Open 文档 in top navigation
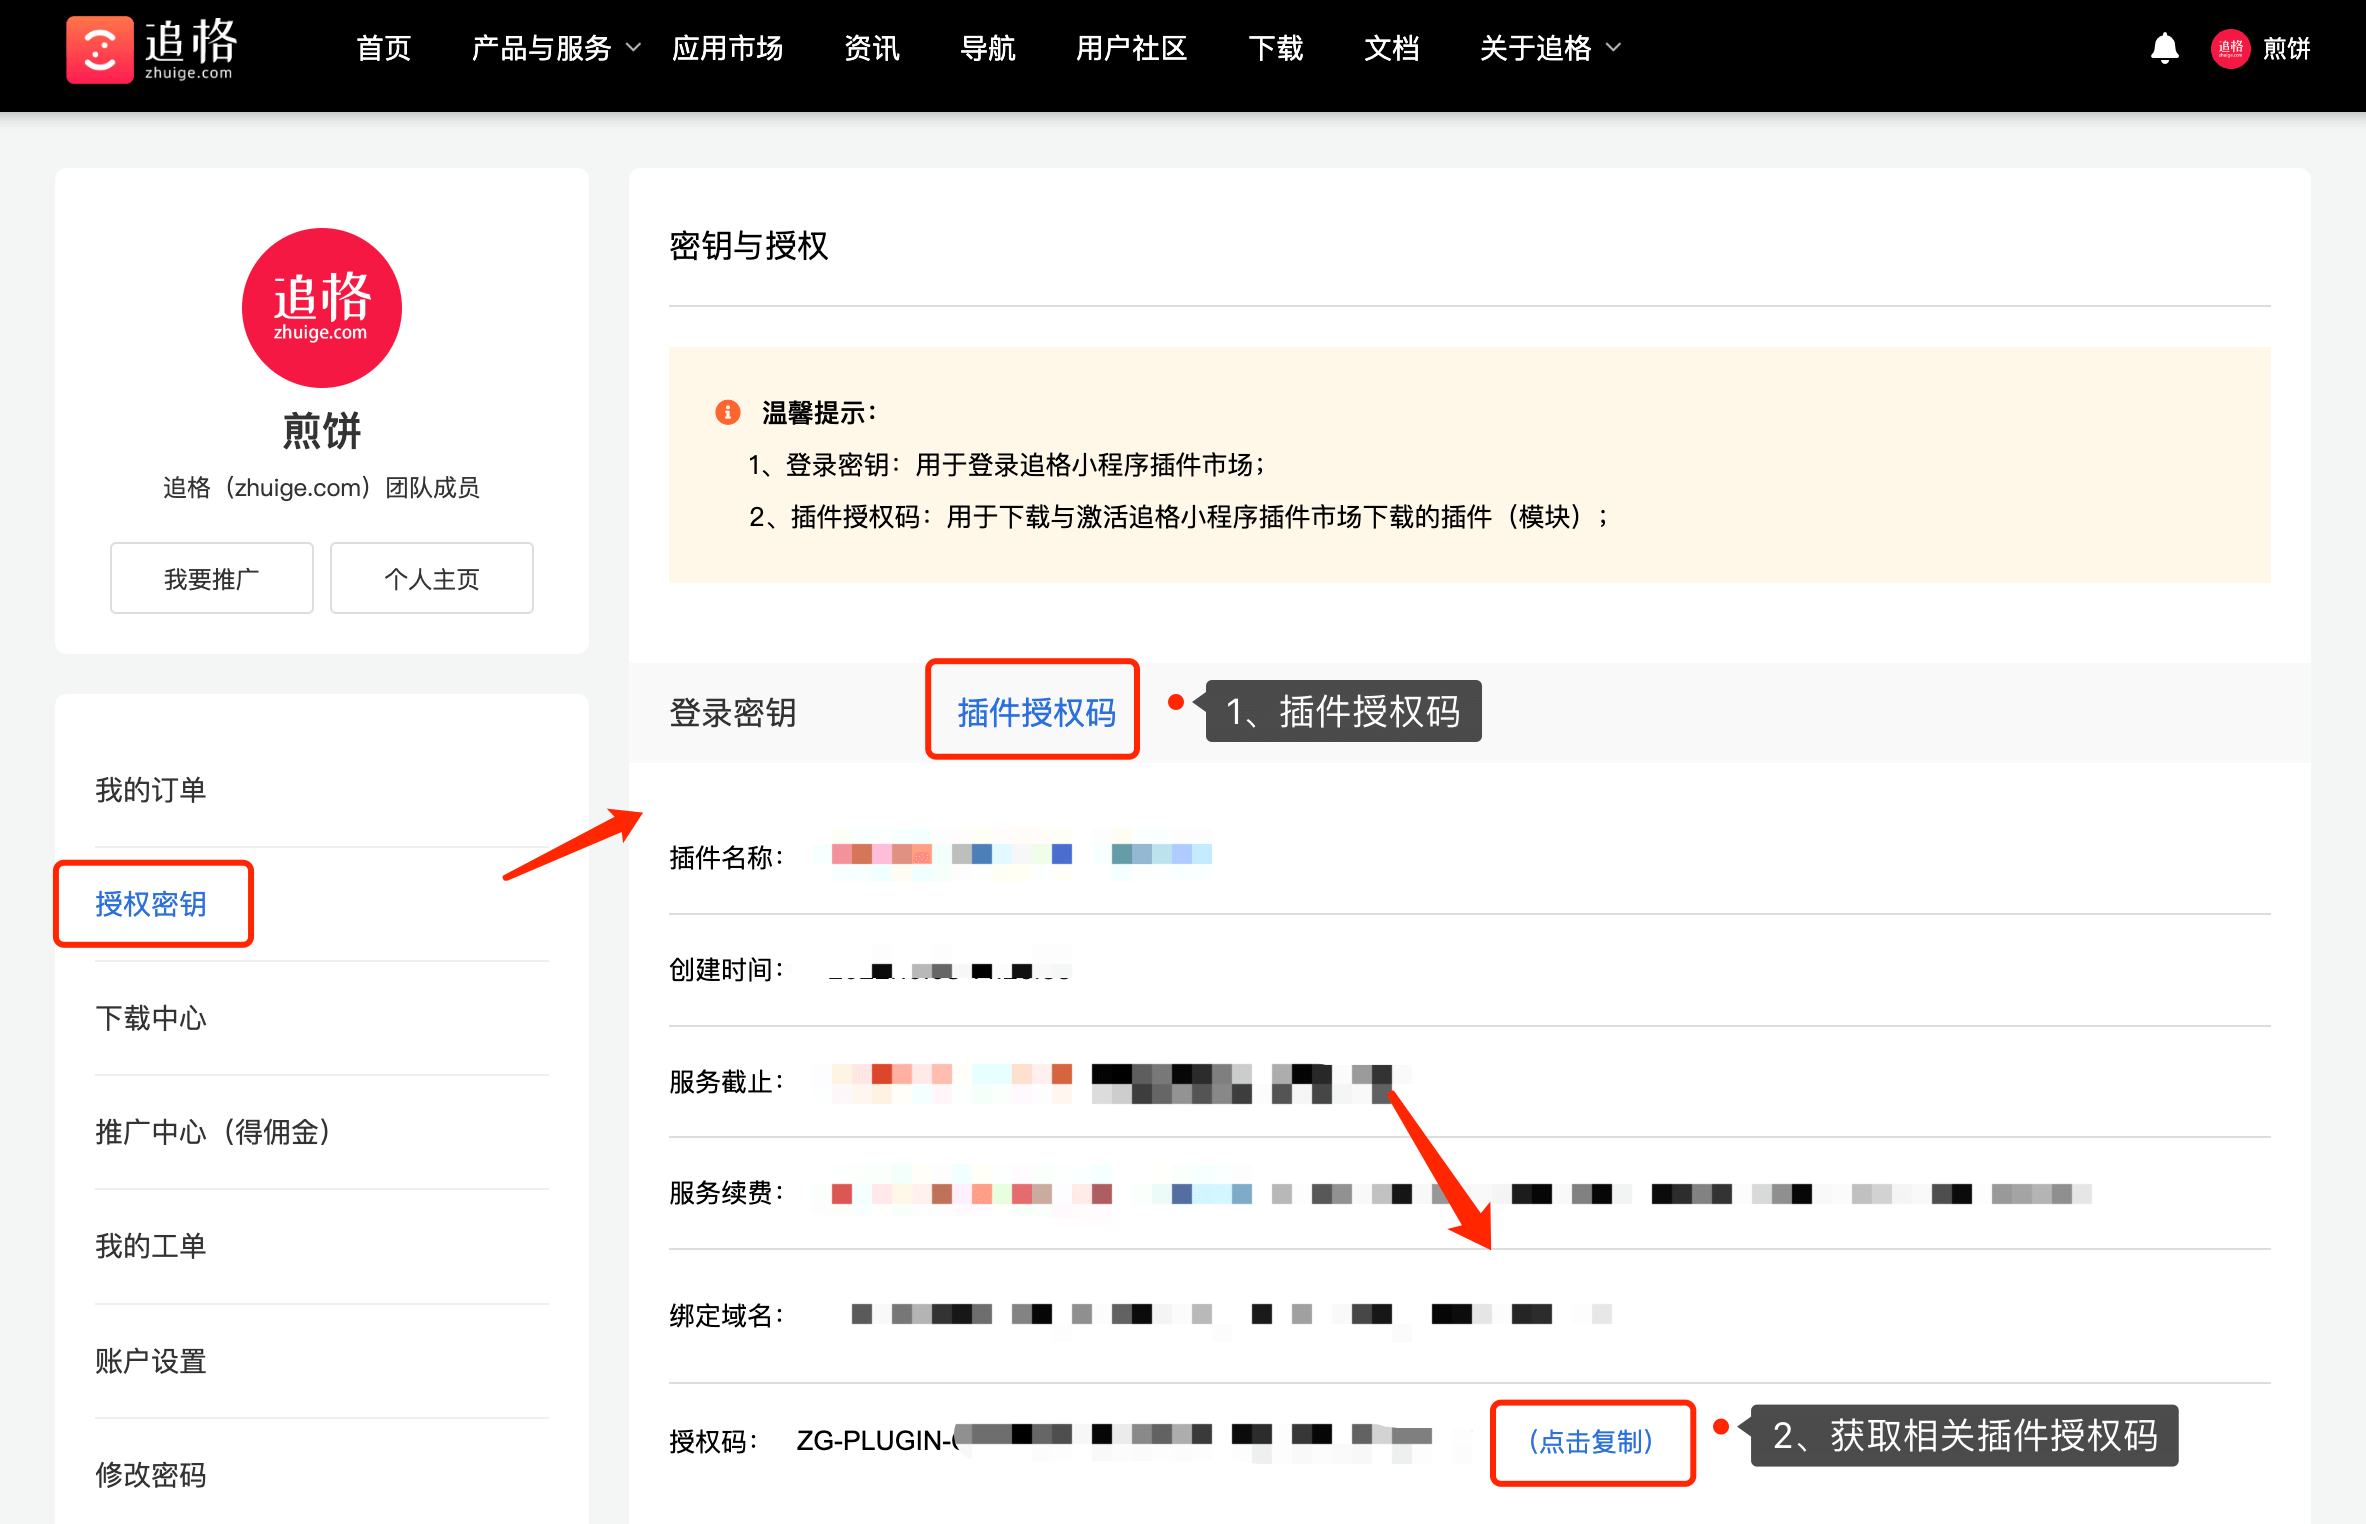 pos(1391,48)
